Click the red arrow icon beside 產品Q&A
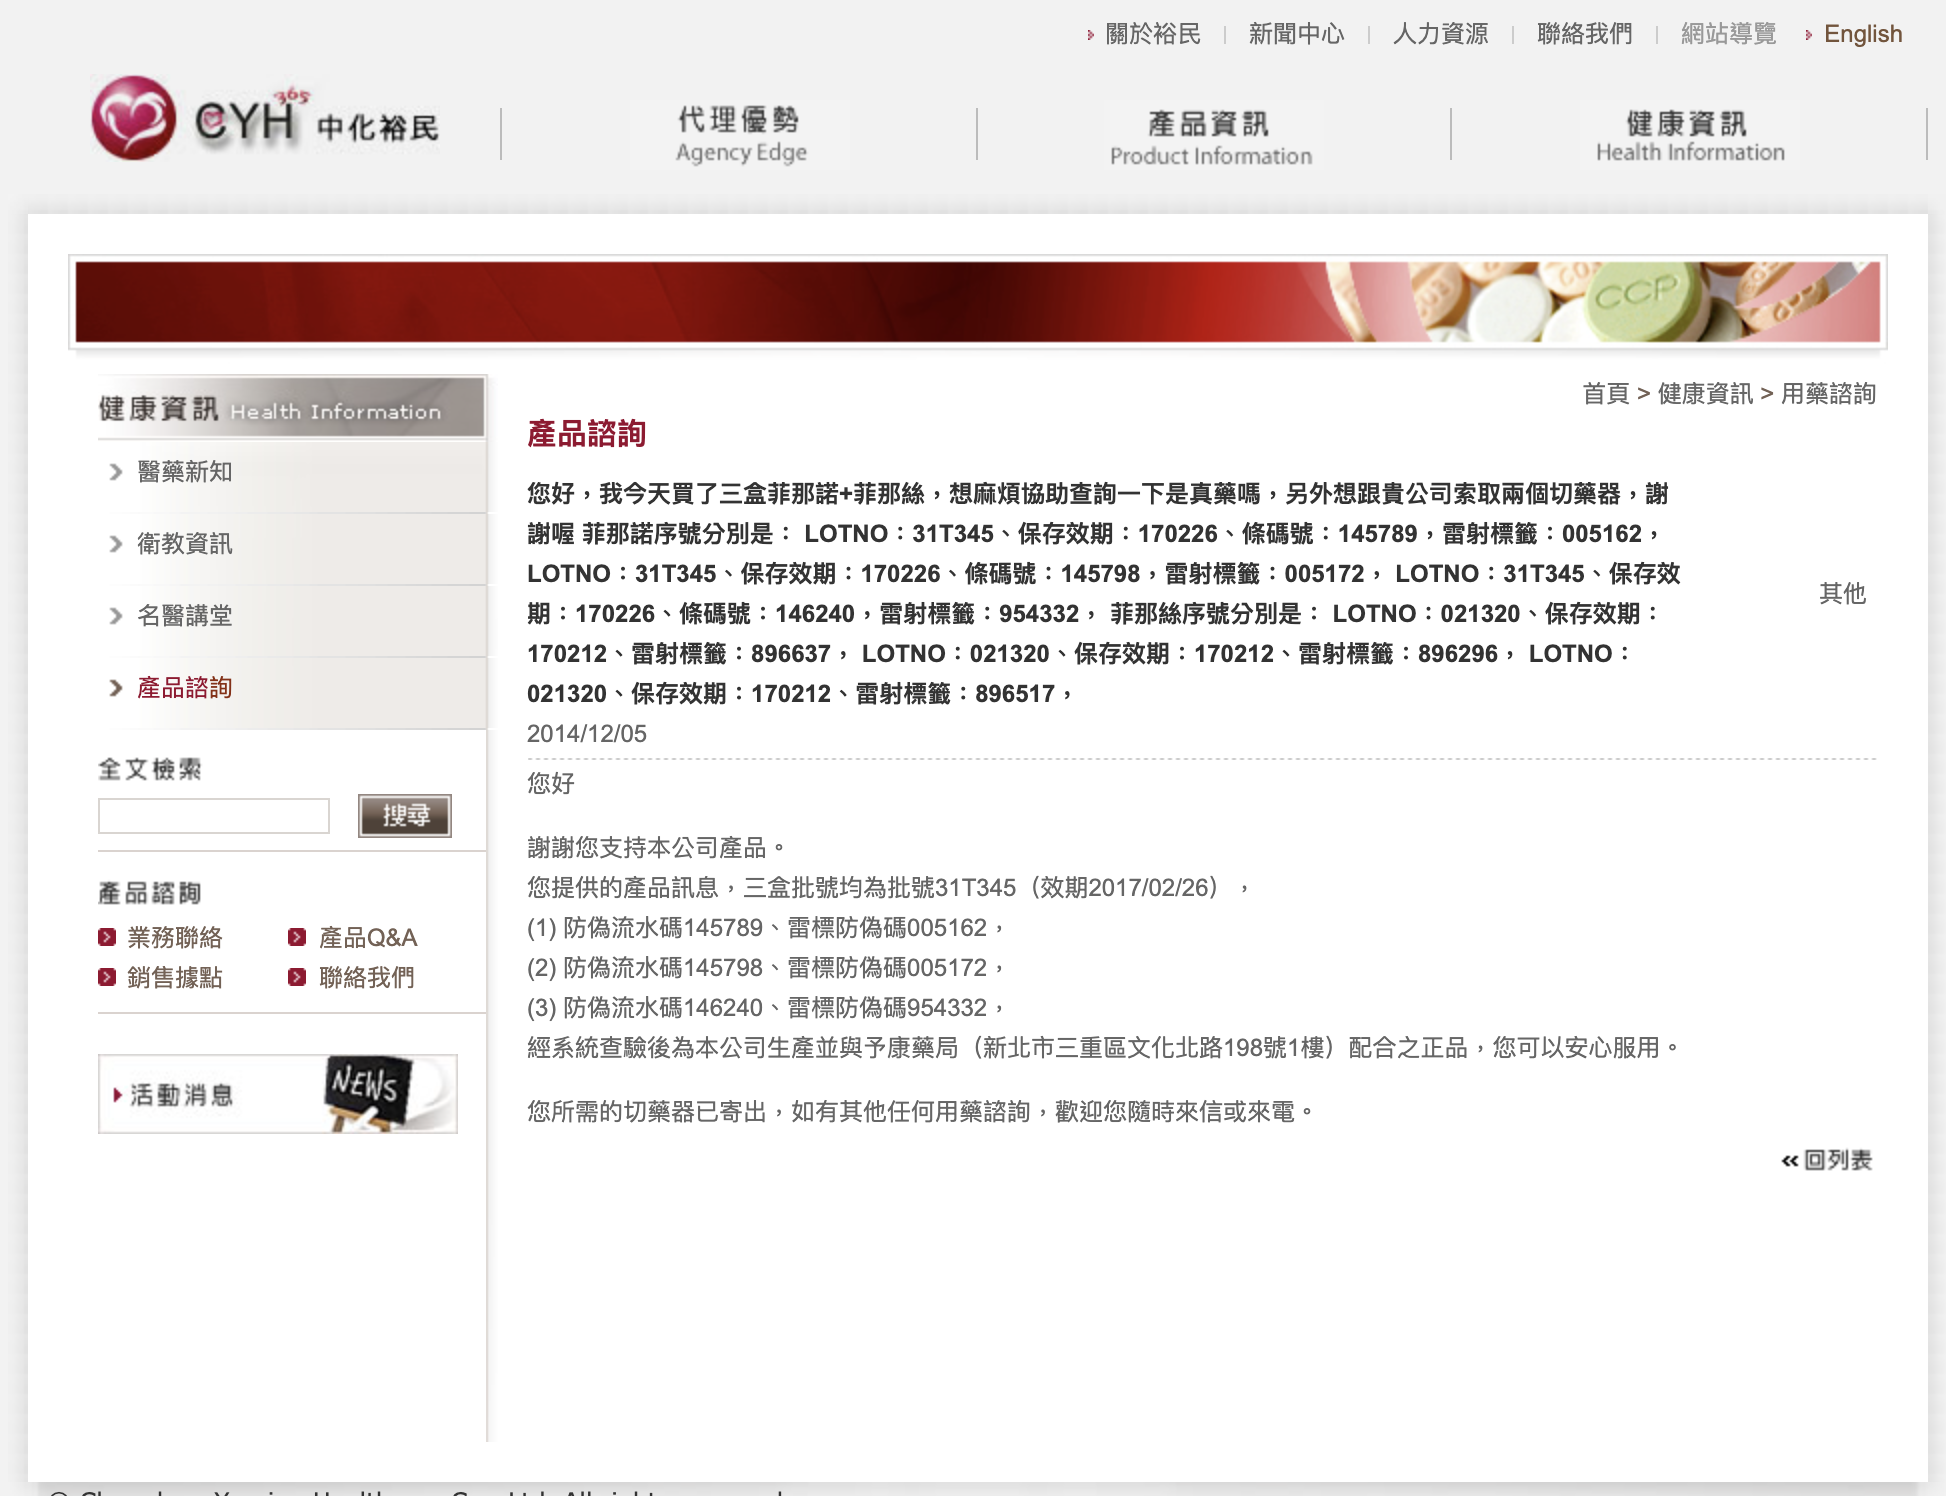 pyautogui.click(x=297, y=937)
